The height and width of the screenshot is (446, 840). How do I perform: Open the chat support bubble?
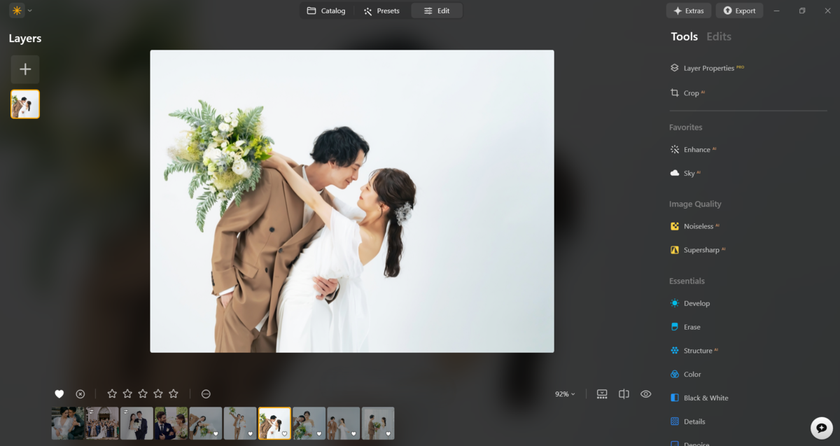[x=821, y=428]
